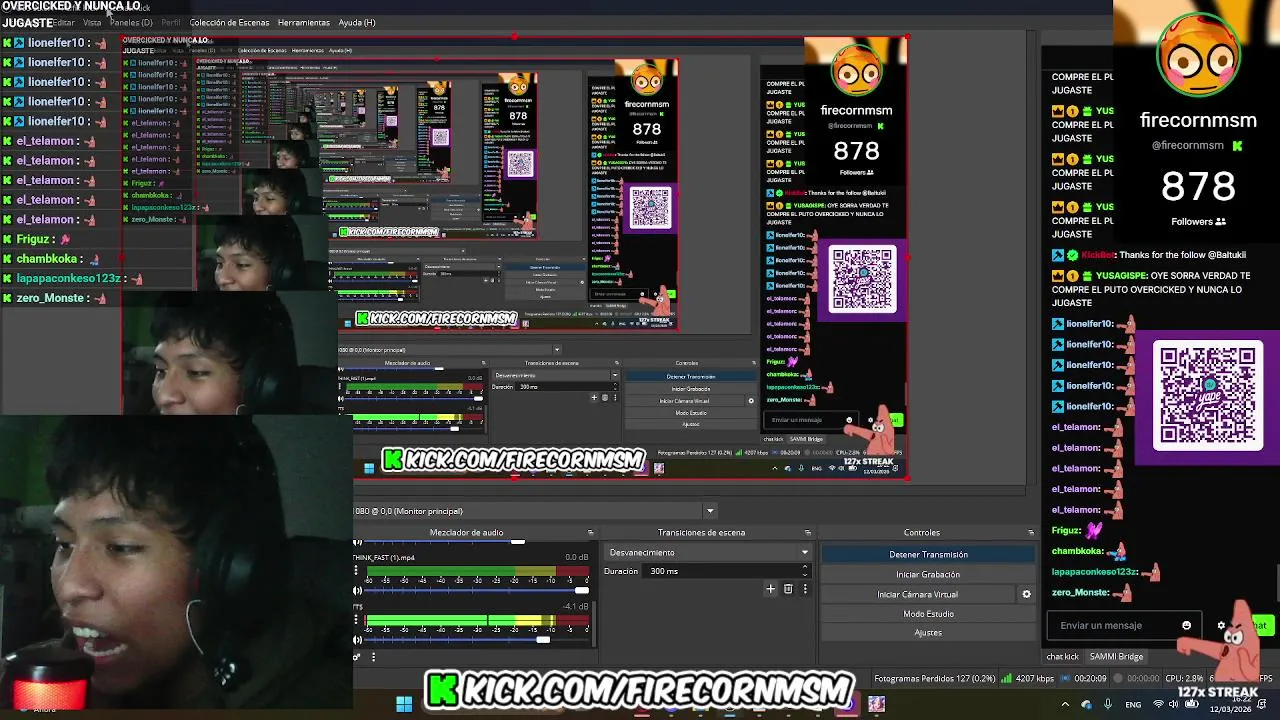Mute the TTS audio source

[357, 640]
